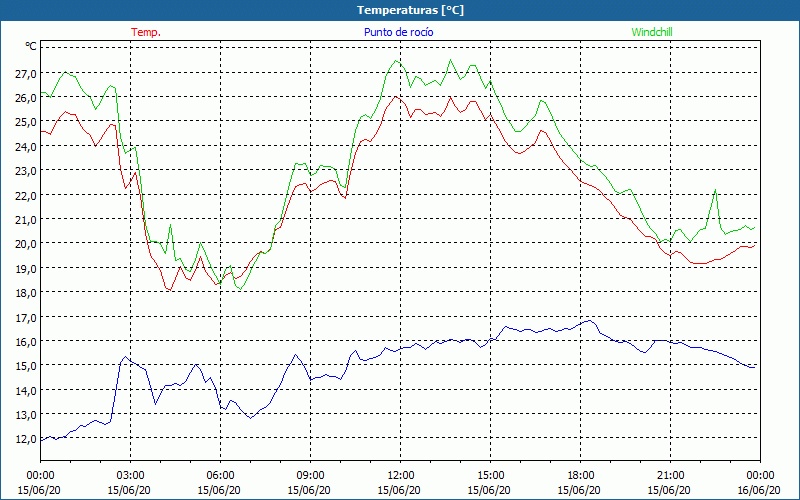Viewport: 800px width, 500px height.
Task: Click the 13,0 y-axis value
Action: point(25,415)
